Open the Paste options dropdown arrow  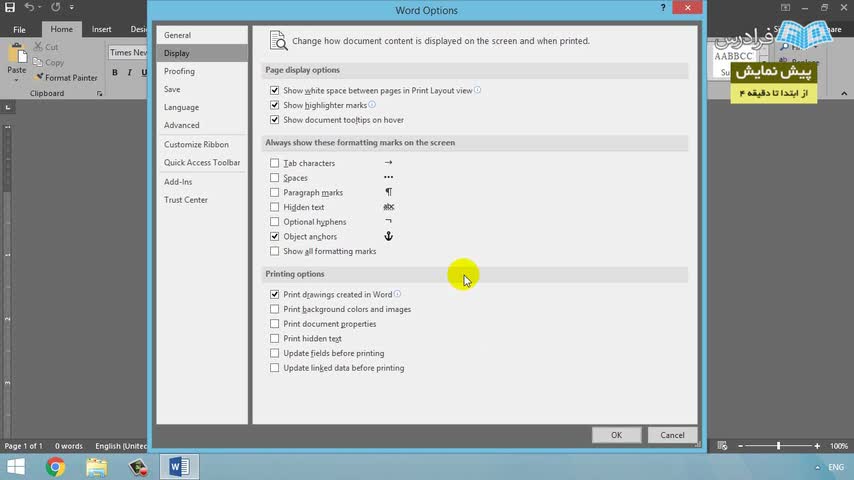click(16, 80)
